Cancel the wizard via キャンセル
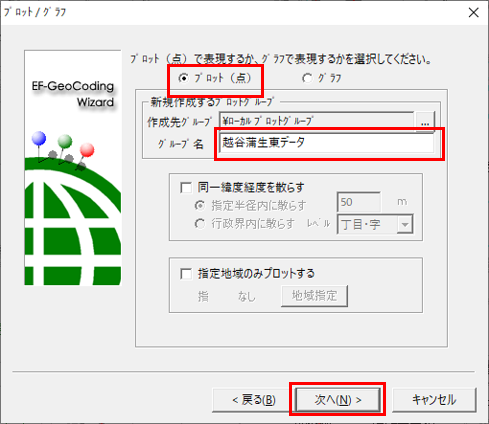The height and width of the screenshot is (424, 489). pyautogui.click(x=434, y=400)
